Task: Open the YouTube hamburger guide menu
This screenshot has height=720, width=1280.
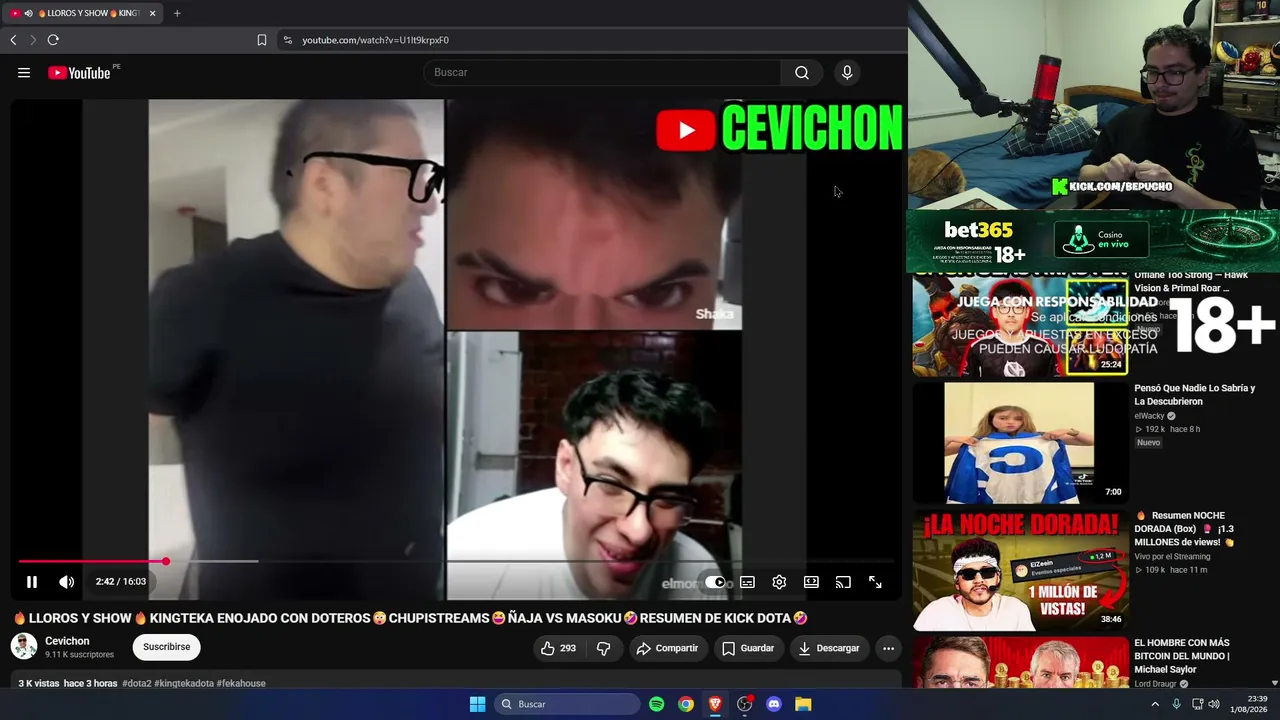Action: point(24,72)
